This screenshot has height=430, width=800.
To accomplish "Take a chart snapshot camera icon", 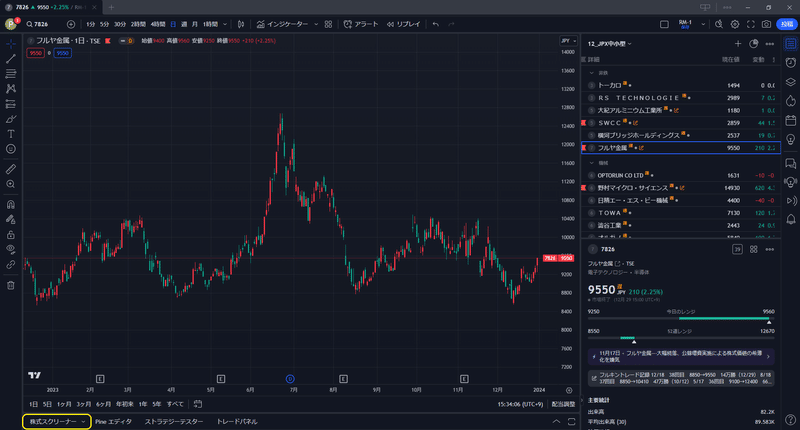I will (x=766, y=24).
